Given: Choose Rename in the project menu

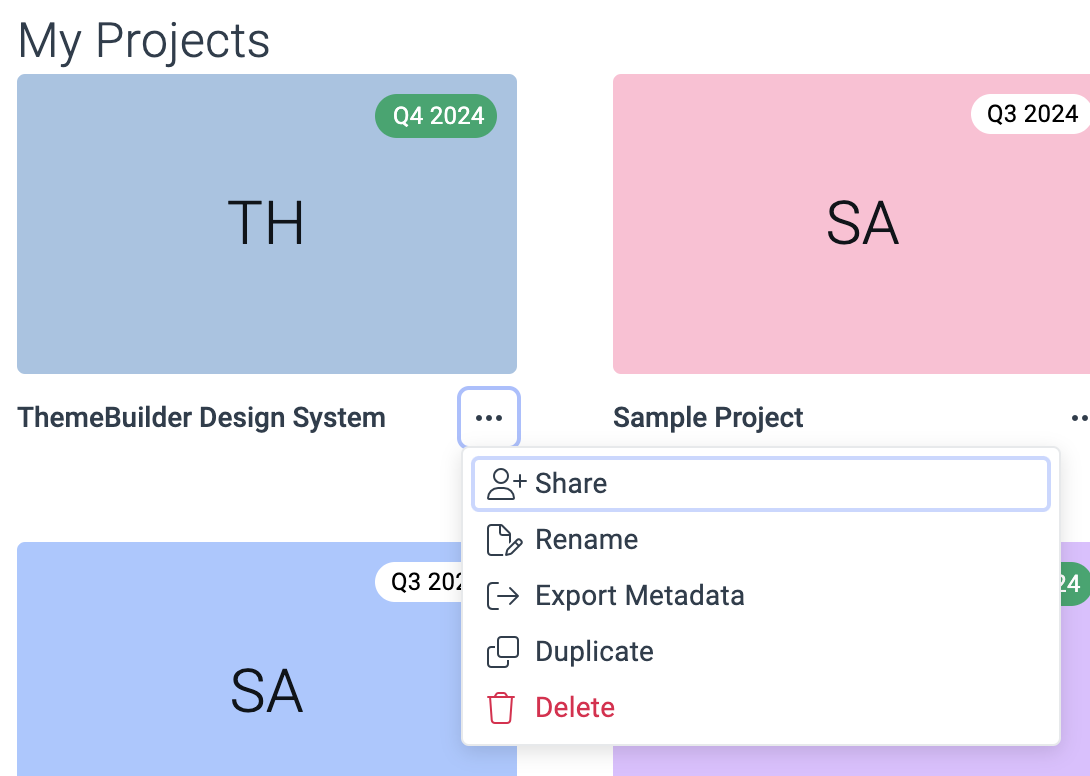Looking at the screenshot, I should click(x=586, y=539).
